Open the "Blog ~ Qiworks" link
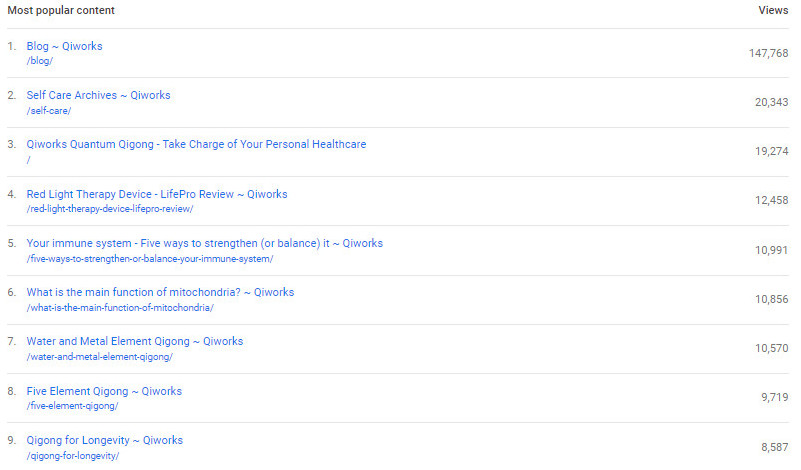 64,46
